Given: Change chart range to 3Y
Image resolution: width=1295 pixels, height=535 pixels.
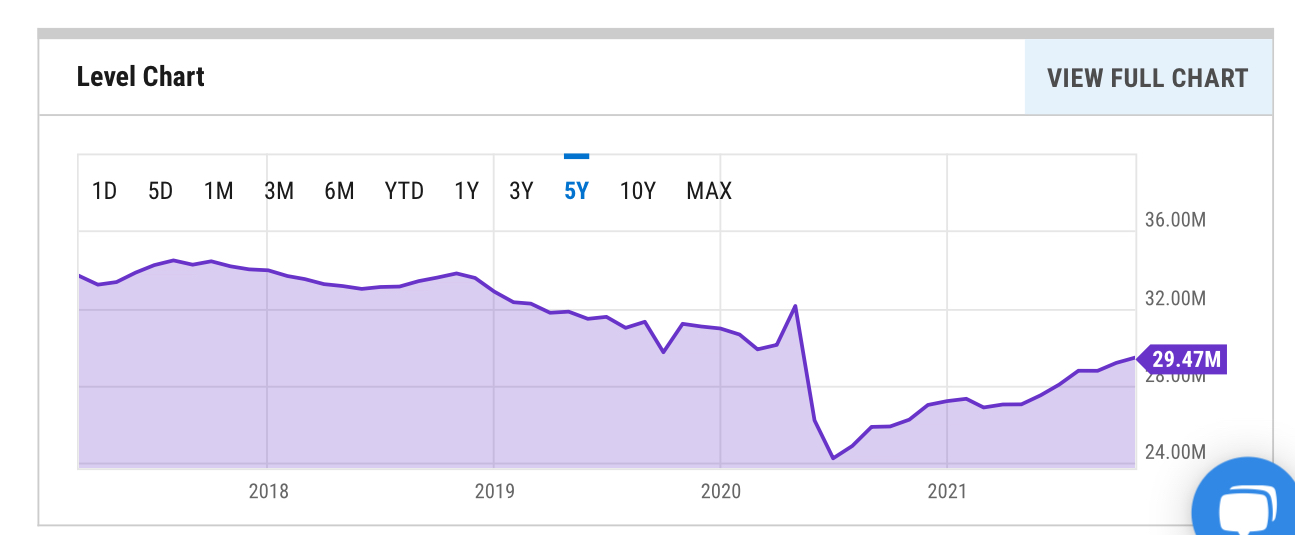Looking at the screenshot, I should [x=521, y=191].
